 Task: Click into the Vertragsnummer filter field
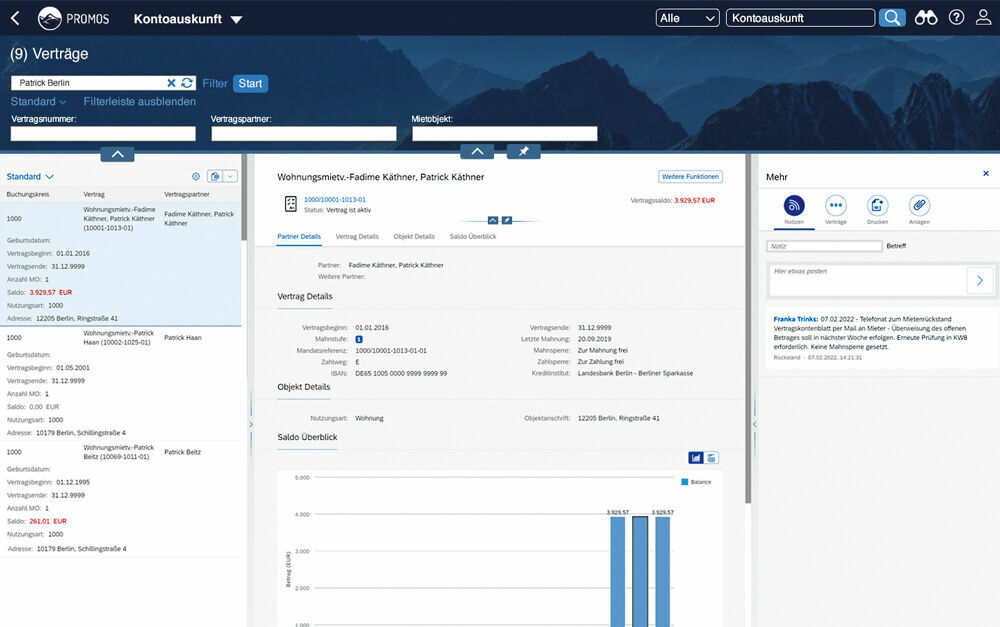tap(103, 134)
